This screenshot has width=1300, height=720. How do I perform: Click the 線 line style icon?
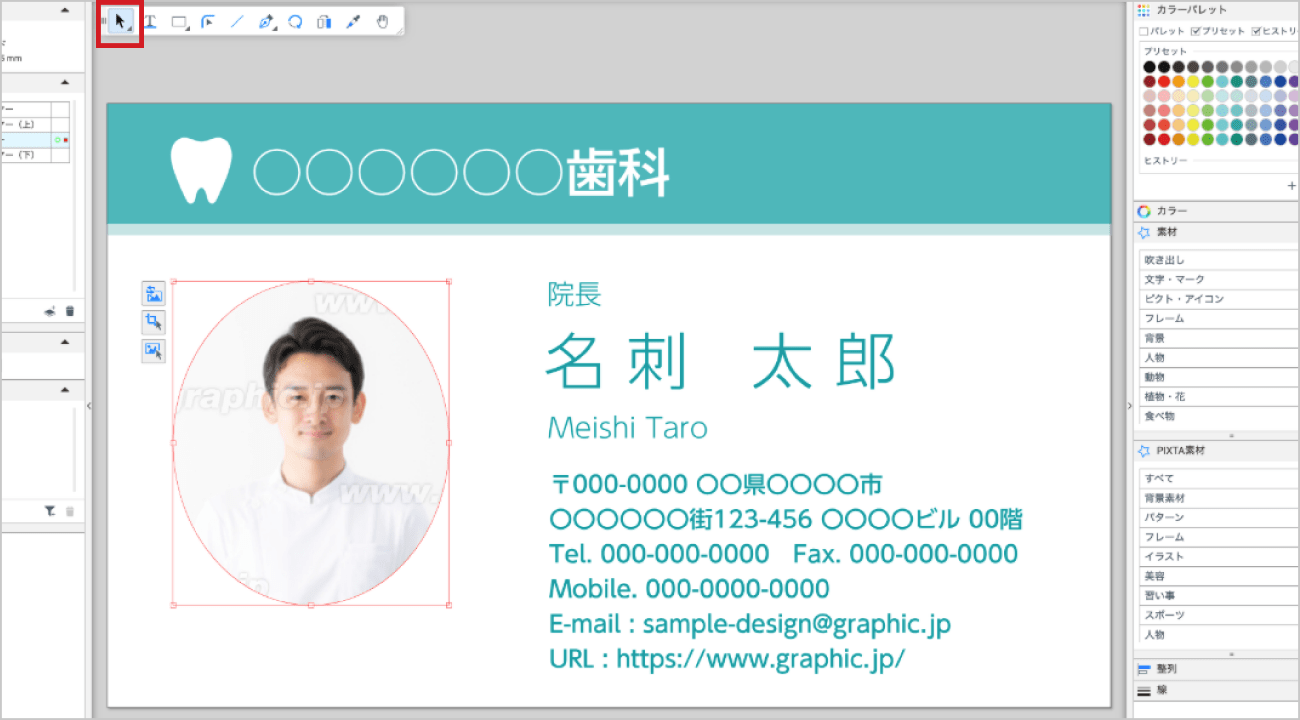point(1144,691)
